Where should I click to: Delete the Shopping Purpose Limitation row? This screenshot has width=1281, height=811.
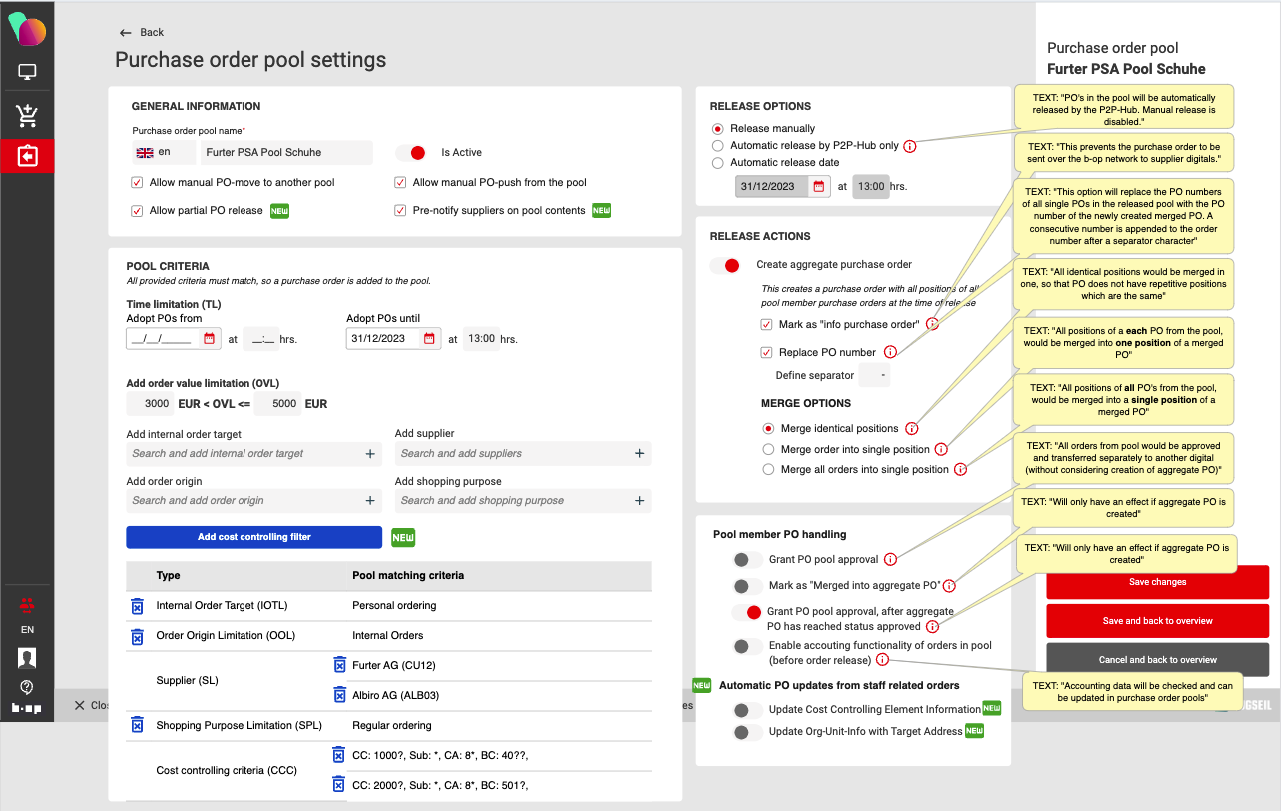[138, 725]
